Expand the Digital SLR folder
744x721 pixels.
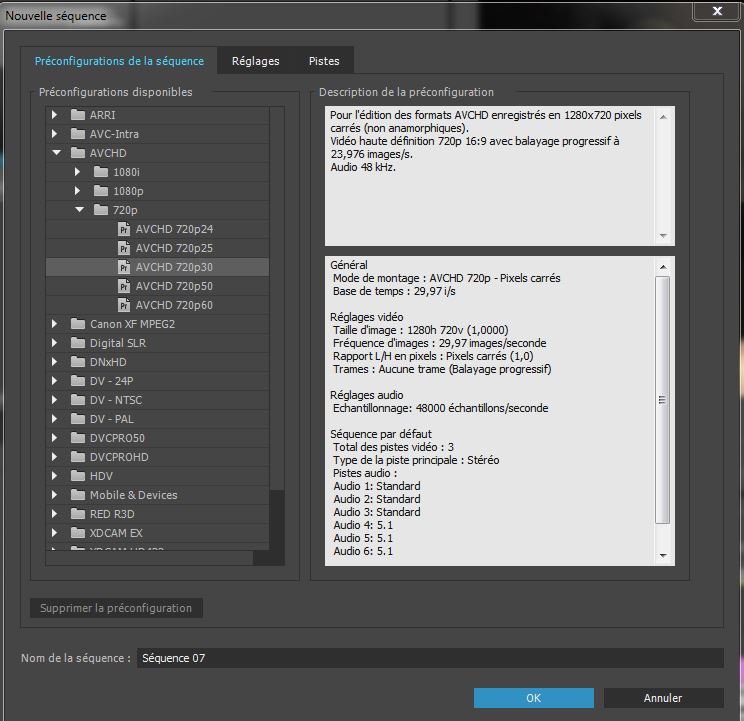click(x=55, y=343)
